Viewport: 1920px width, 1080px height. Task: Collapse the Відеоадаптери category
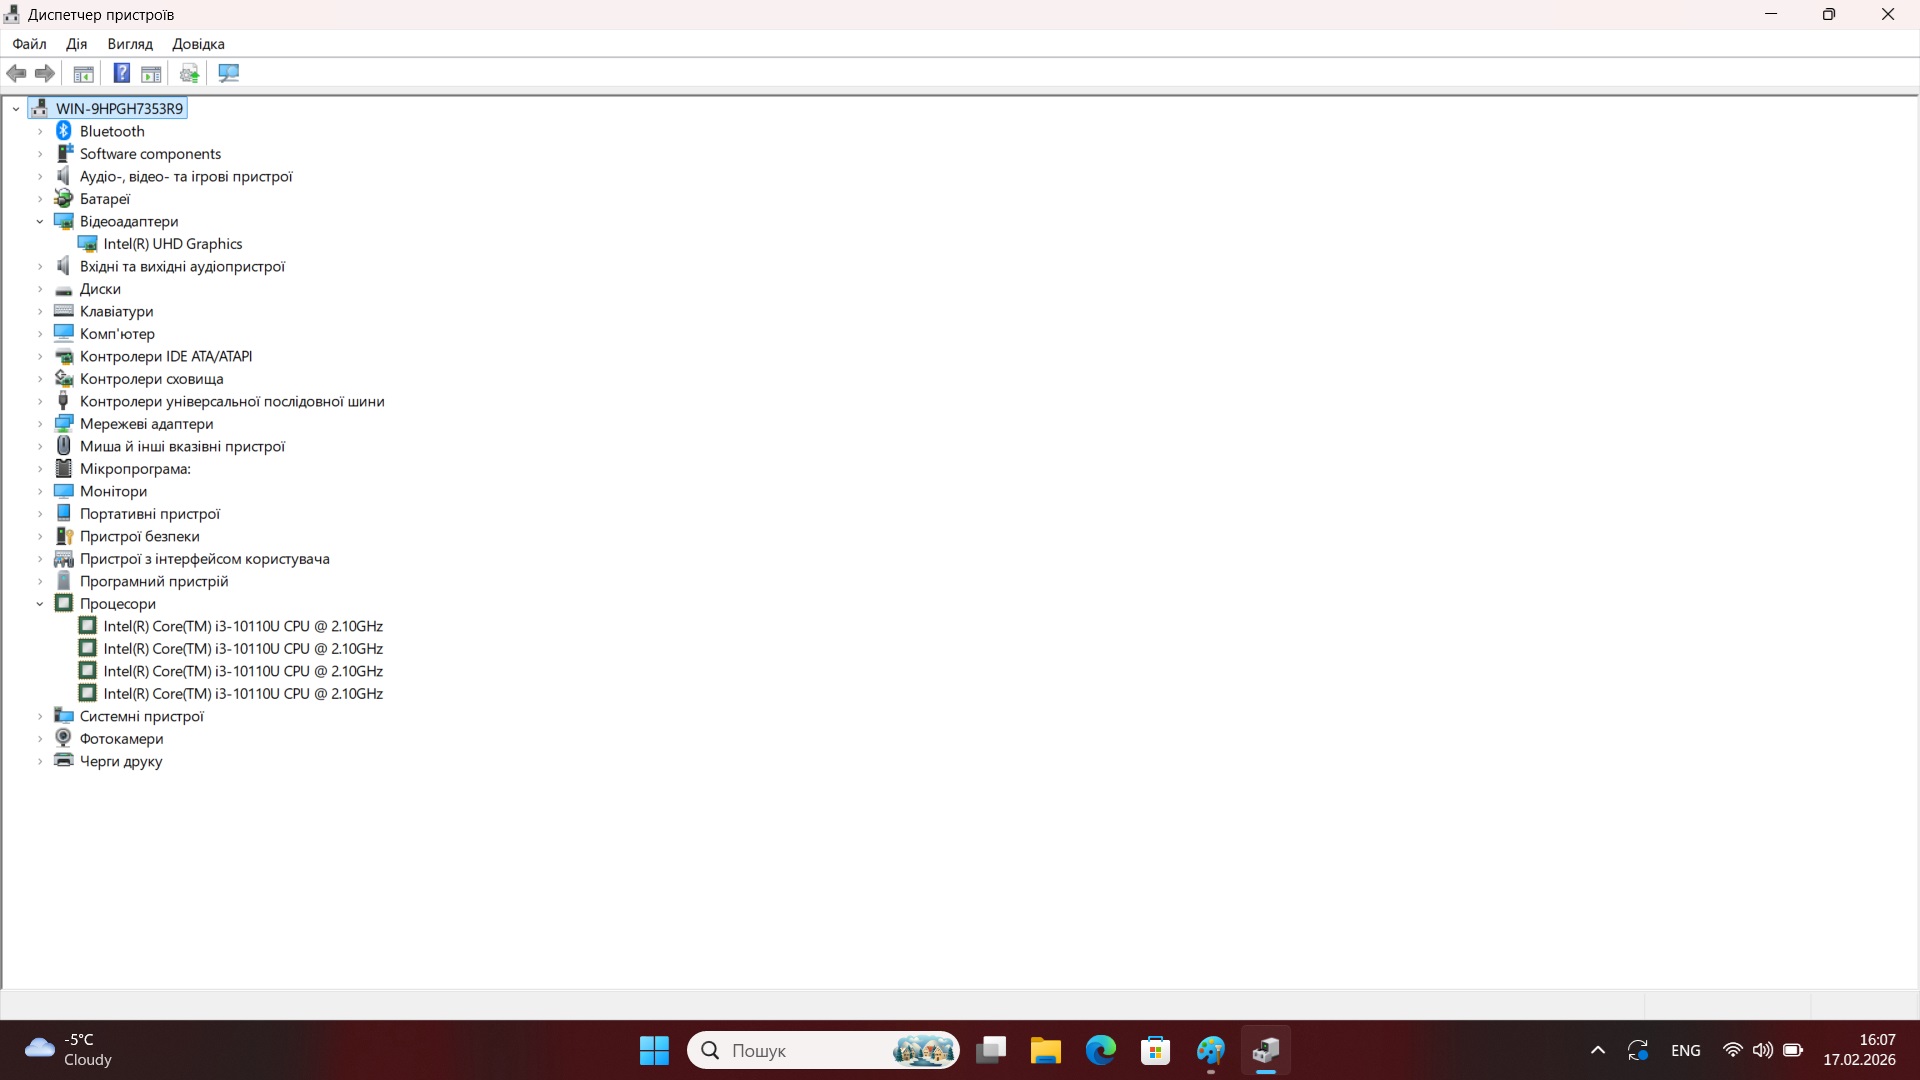coord(40,221)
